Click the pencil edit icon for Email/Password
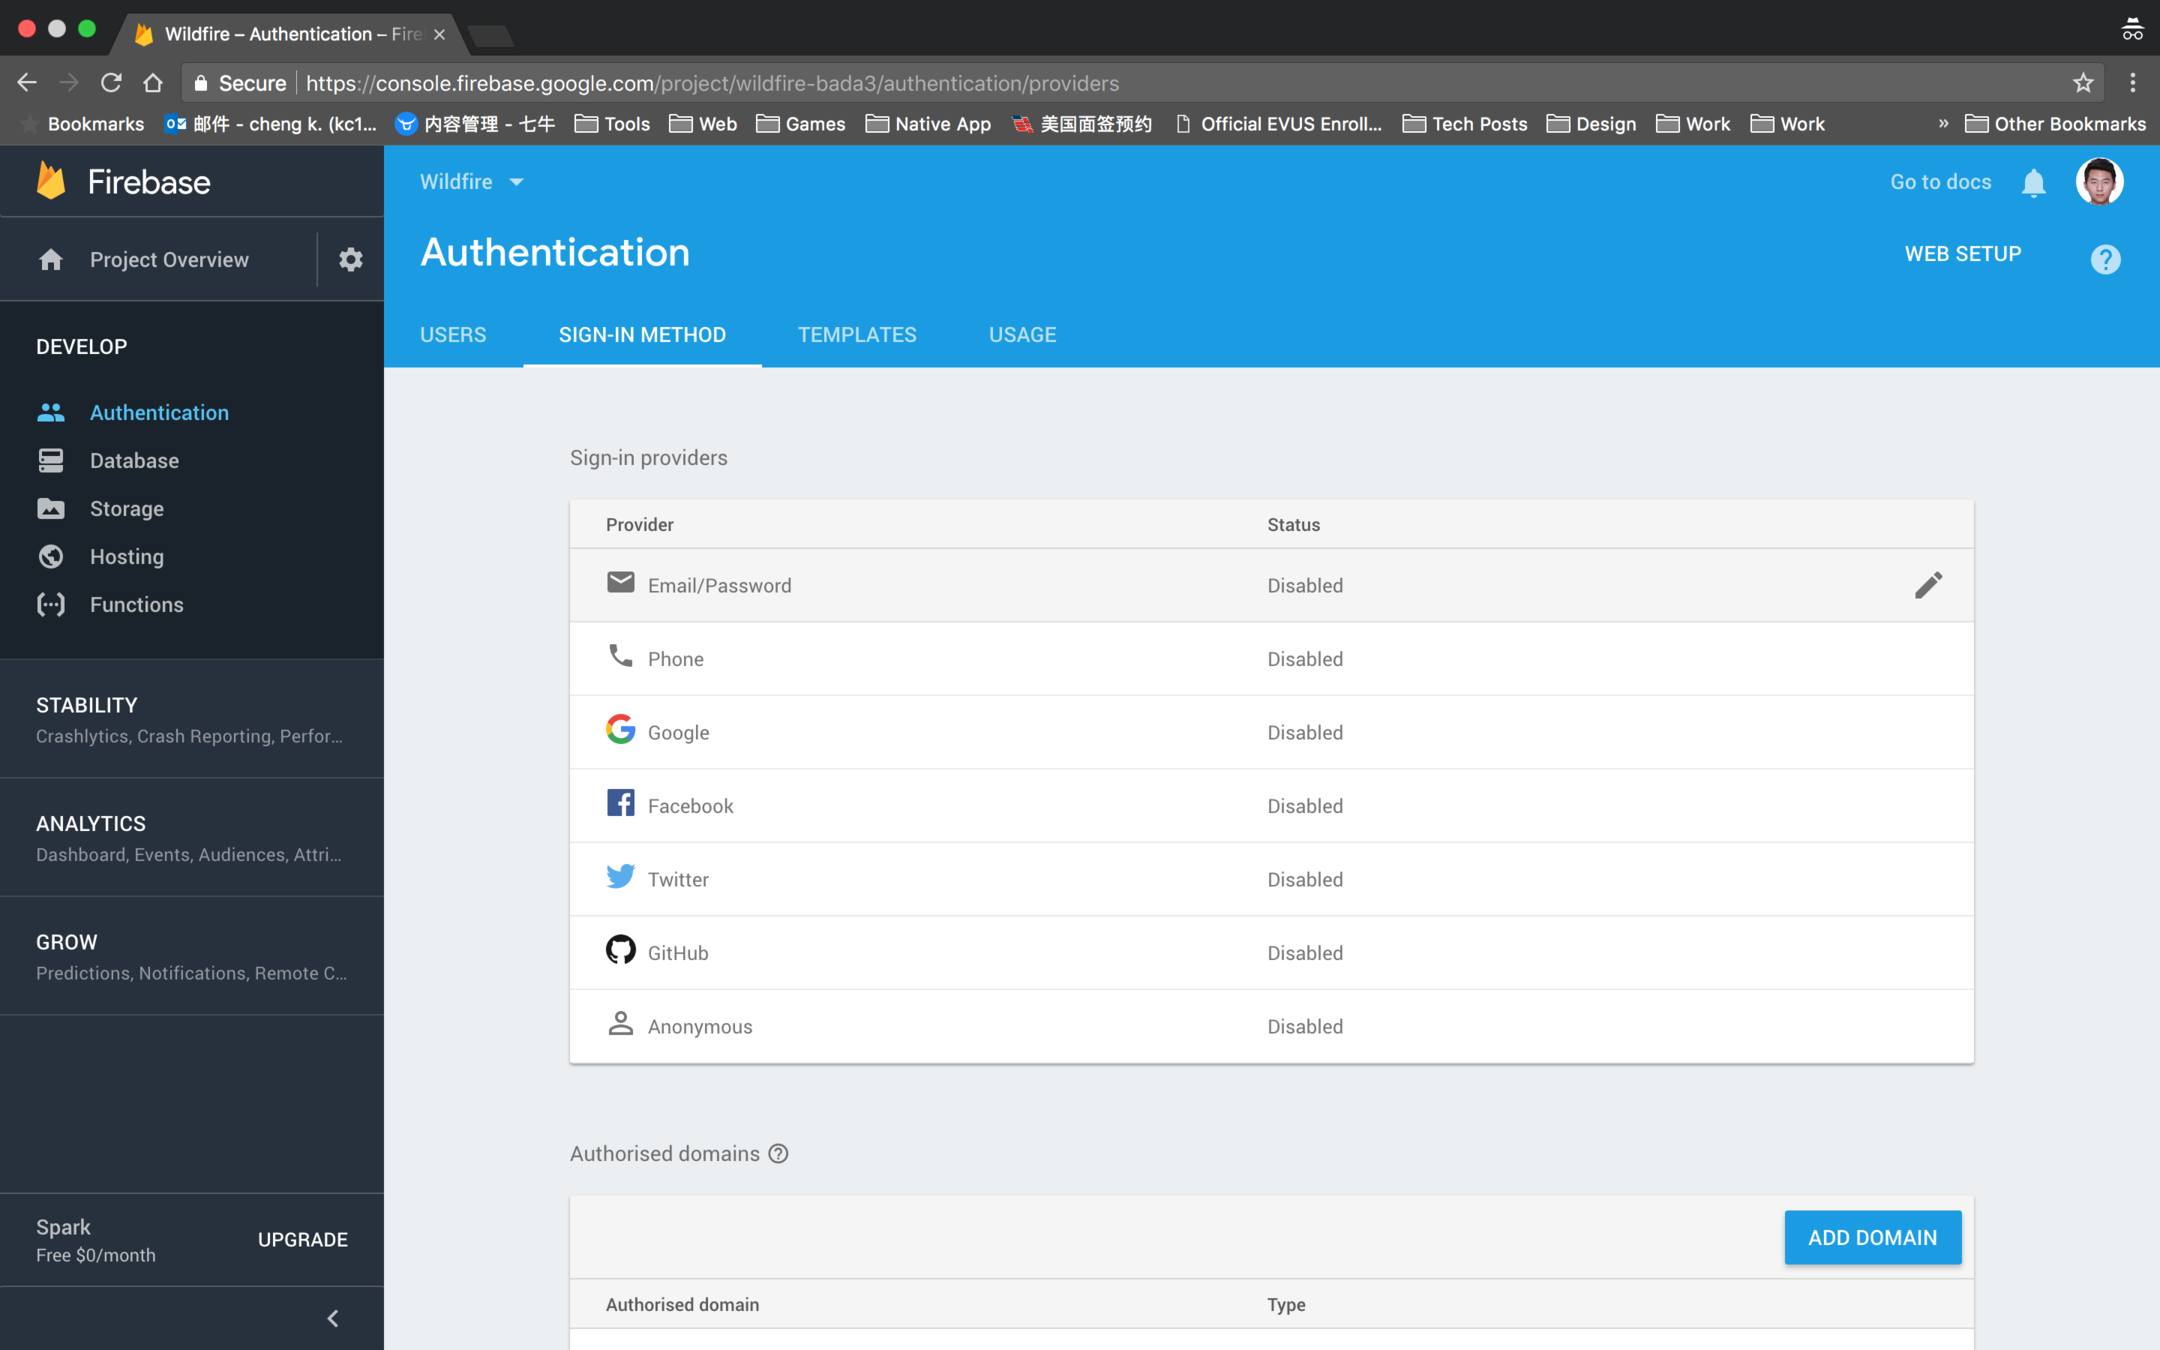The width and height of the screenshot is (2160, 1350). 1928,585
